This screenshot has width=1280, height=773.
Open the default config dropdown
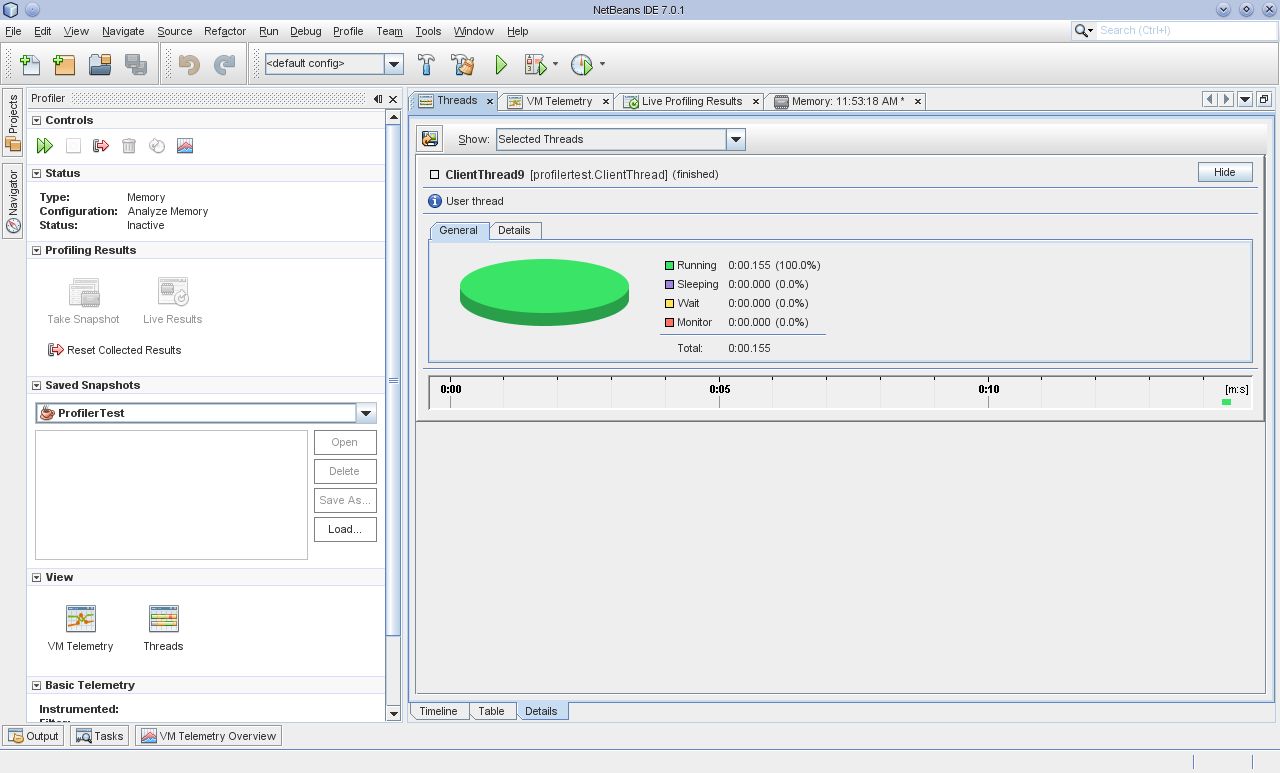394,64
